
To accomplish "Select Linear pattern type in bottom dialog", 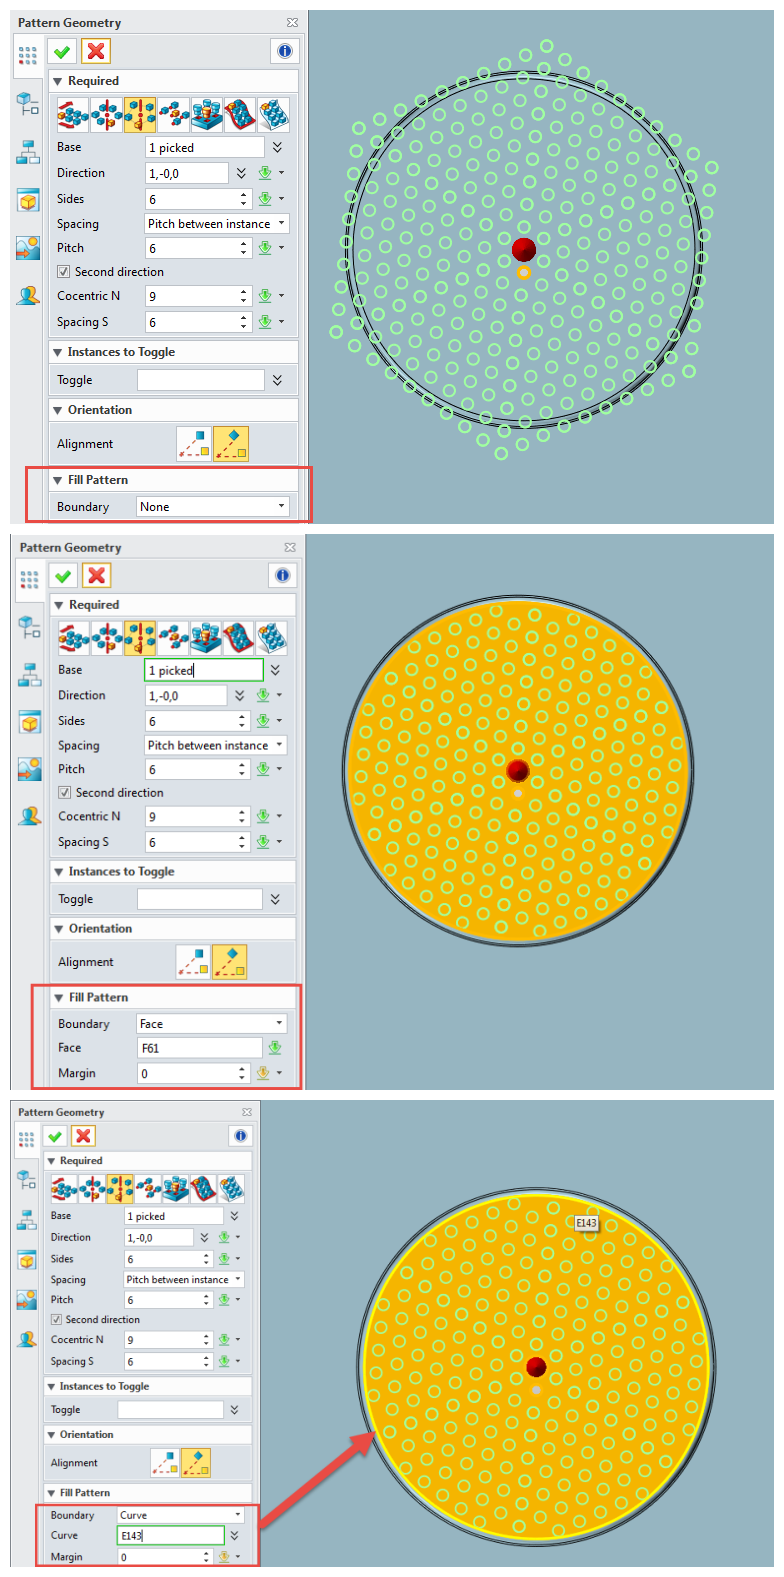I will pos(64,1188).
